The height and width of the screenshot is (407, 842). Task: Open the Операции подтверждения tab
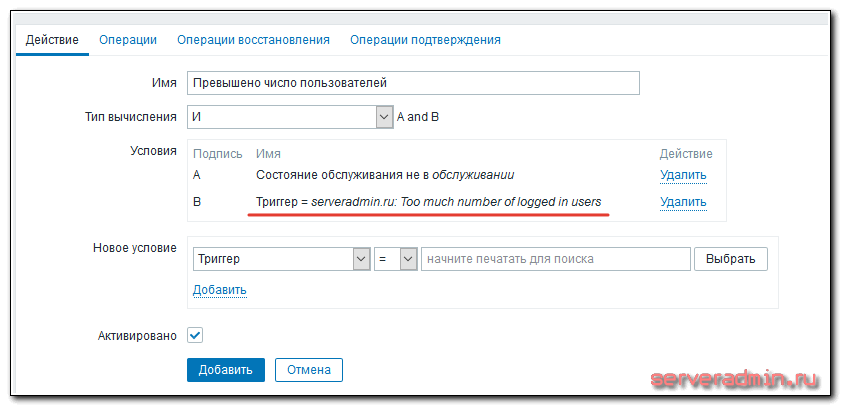click(x=425, y=40)
